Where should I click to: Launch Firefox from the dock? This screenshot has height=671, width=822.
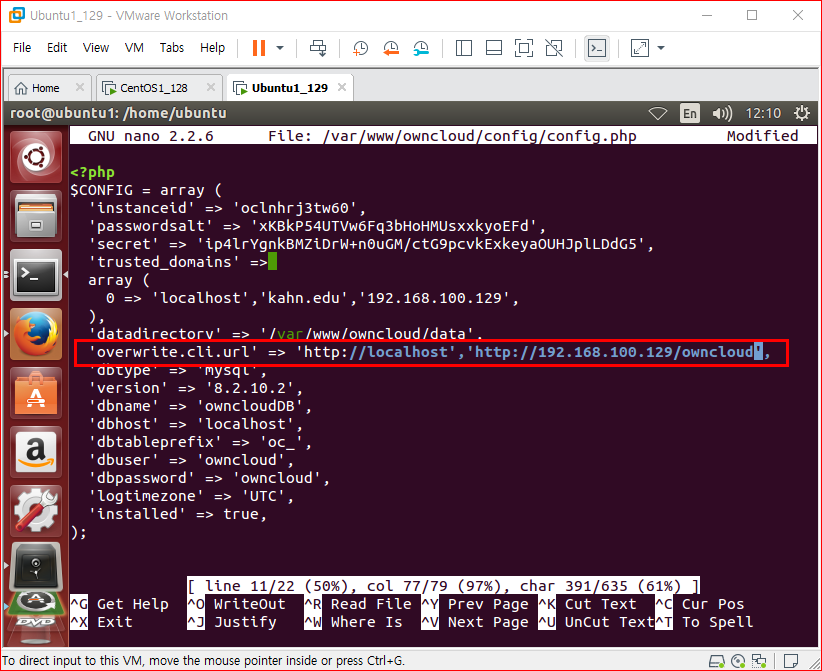36,334
